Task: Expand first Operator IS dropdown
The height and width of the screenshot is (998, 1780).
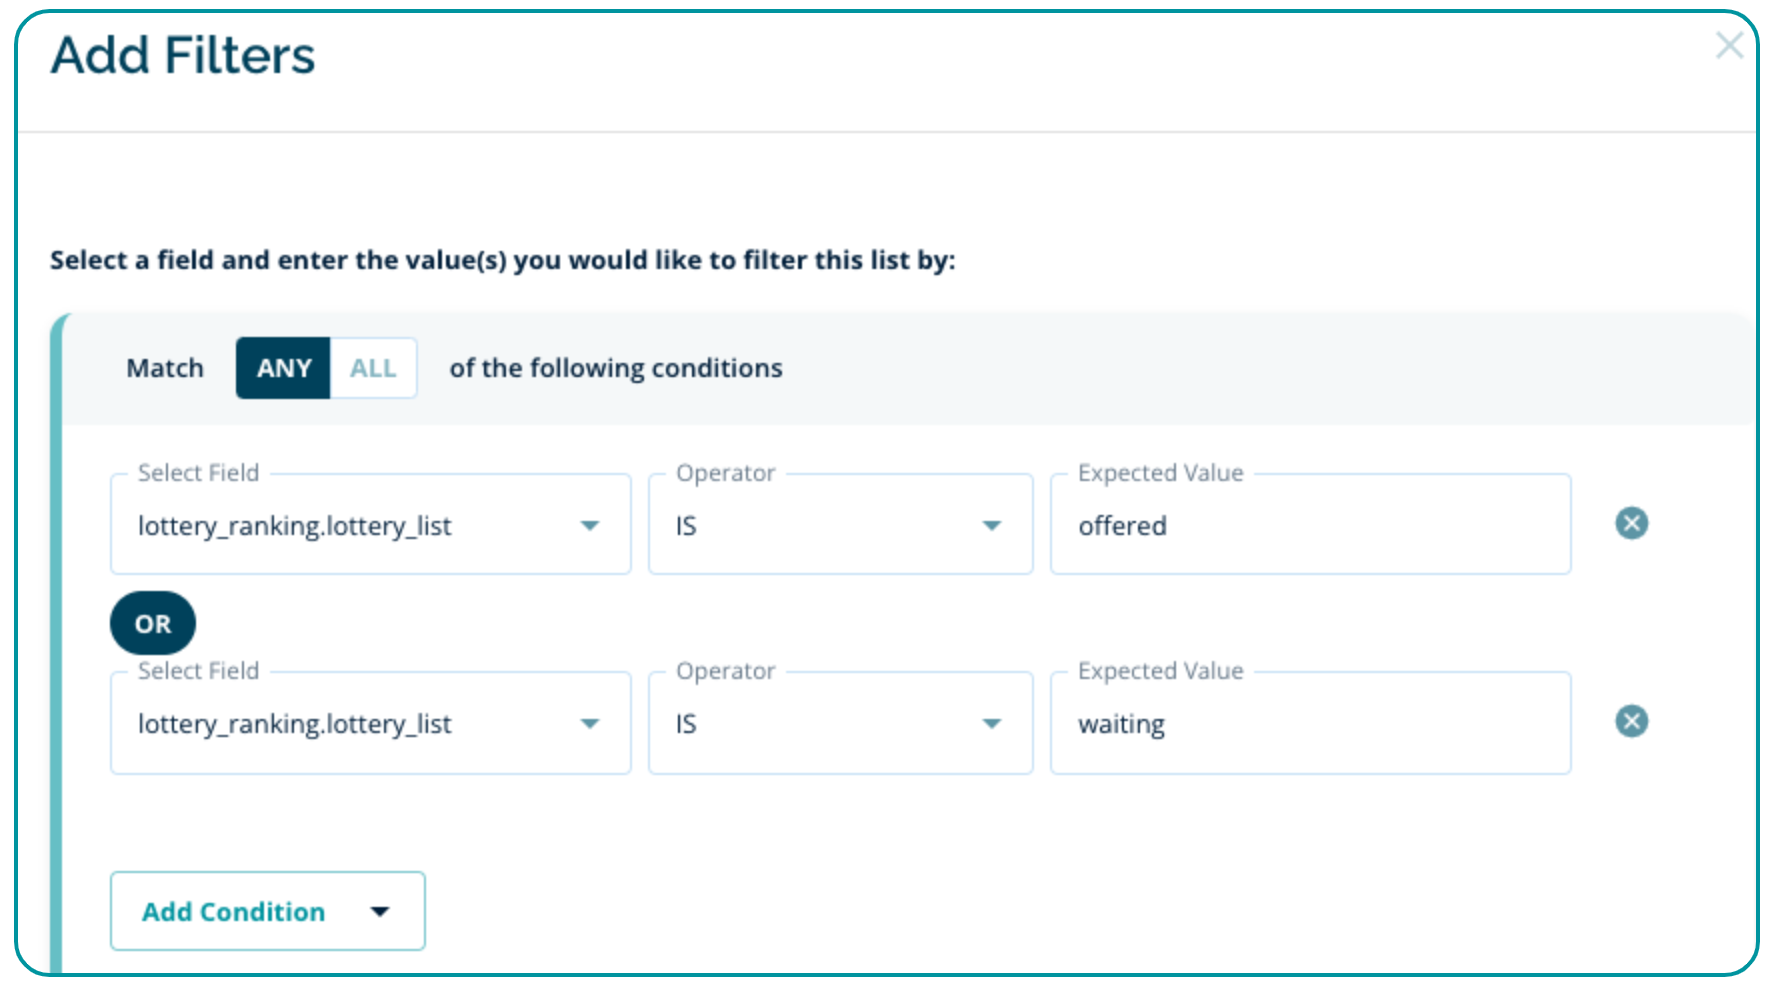Action: (x=840, y=525)
